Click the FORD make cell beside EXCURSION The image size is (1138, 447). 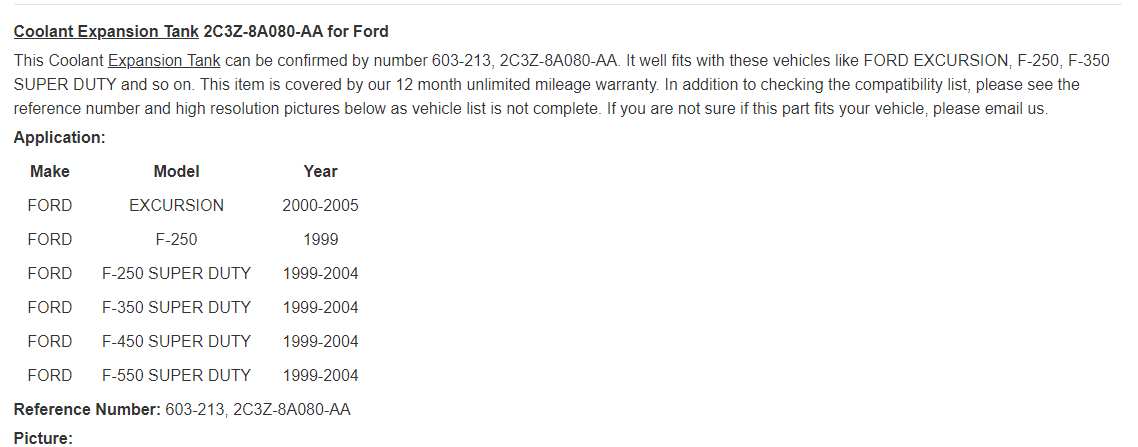[50, 206]
